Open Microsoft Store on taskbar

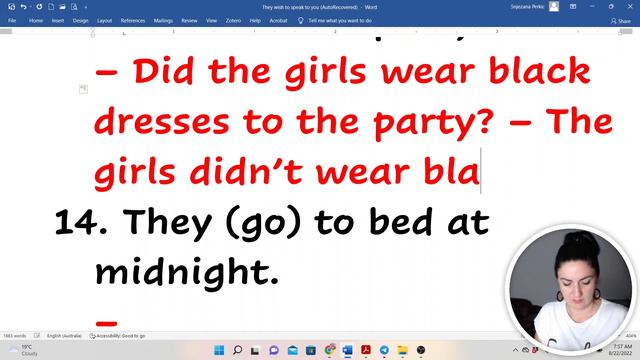tap(311, 350)
